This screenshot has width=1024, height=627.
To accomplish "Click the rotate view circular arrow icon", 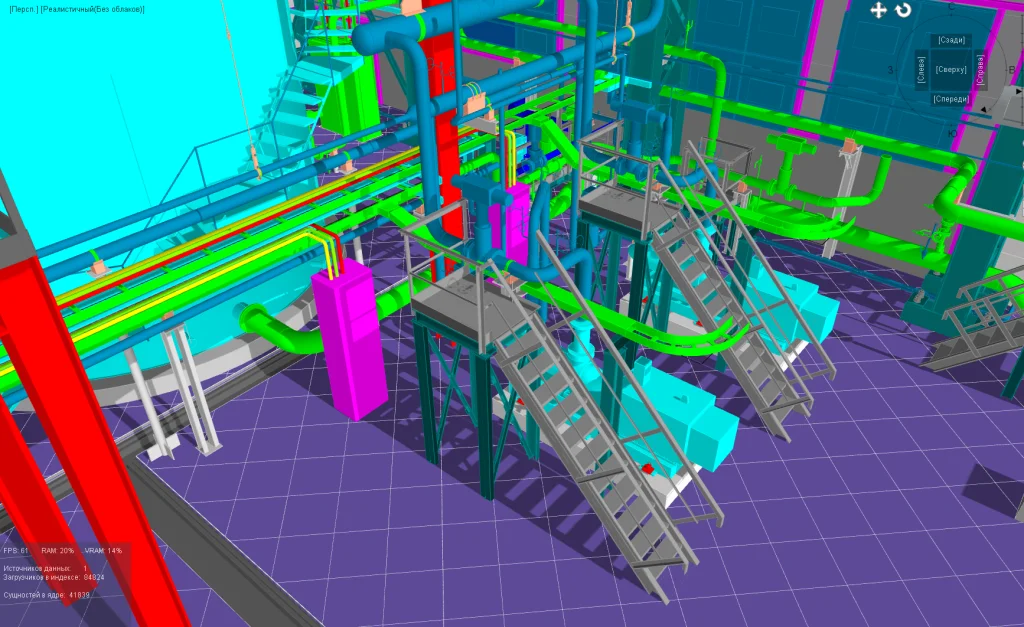I will click(x=903, y=10).
